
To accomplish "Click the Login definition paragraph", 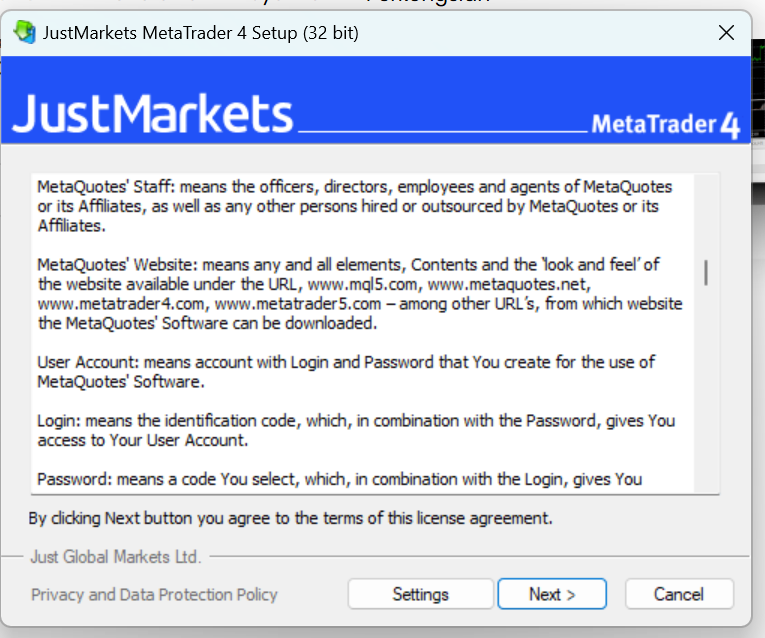I will tap(356, 430).
